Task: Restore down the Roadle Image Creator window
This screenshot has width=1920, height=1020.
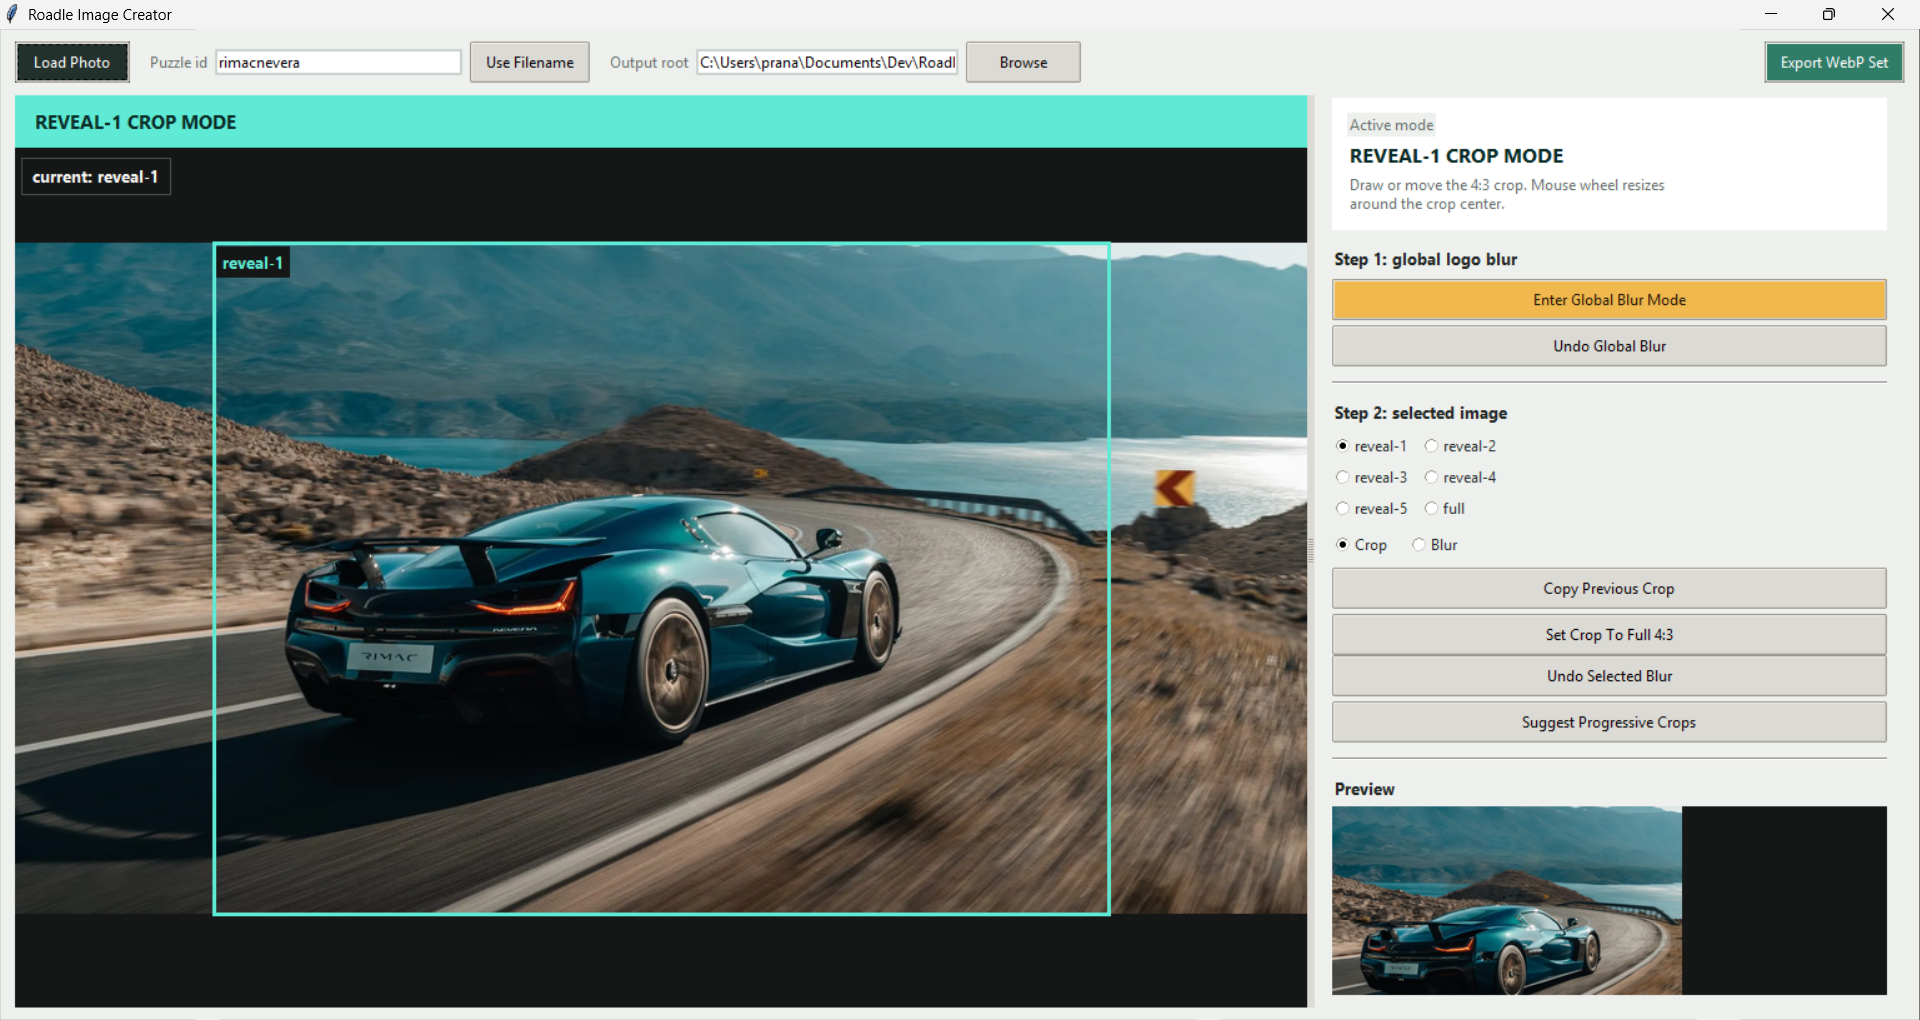Action: click(1829, 14)
